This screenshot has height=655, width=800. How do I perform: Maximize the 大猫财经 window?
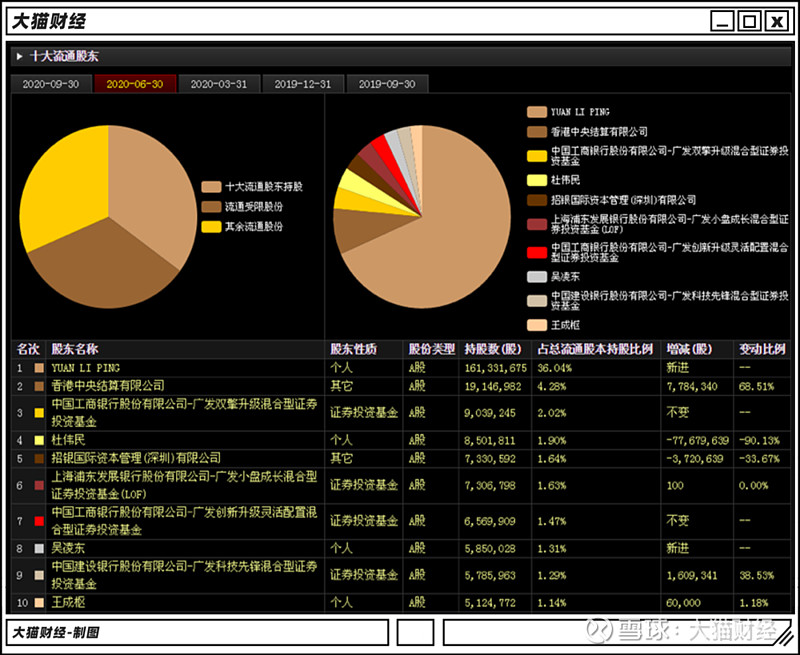click(749, 21)
